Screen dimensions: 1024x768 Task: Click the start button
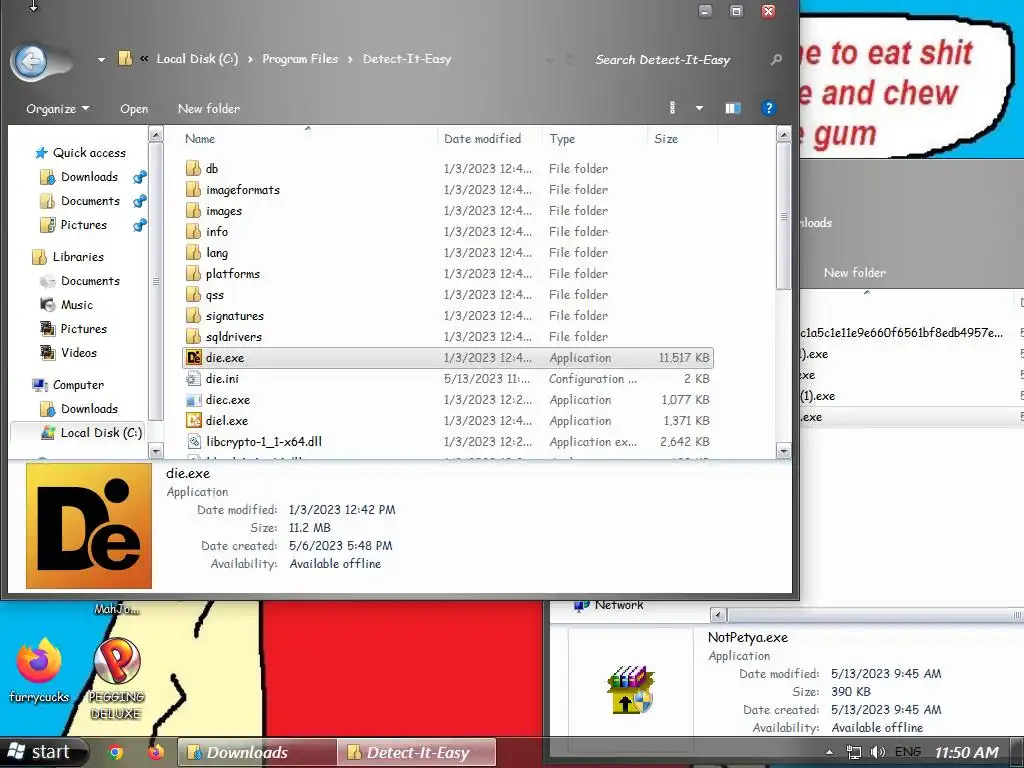43,752
